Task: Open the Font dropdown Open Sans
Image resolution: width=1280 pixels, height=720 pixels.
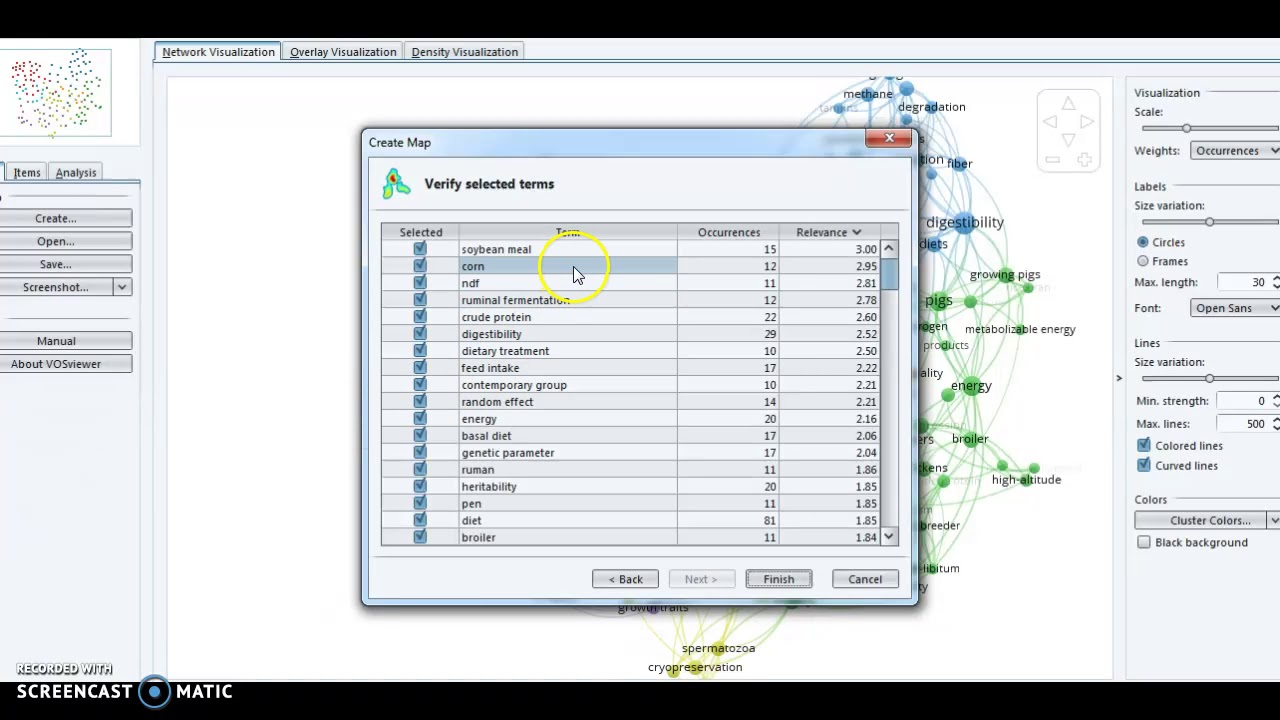Action: click(1235, 308)
